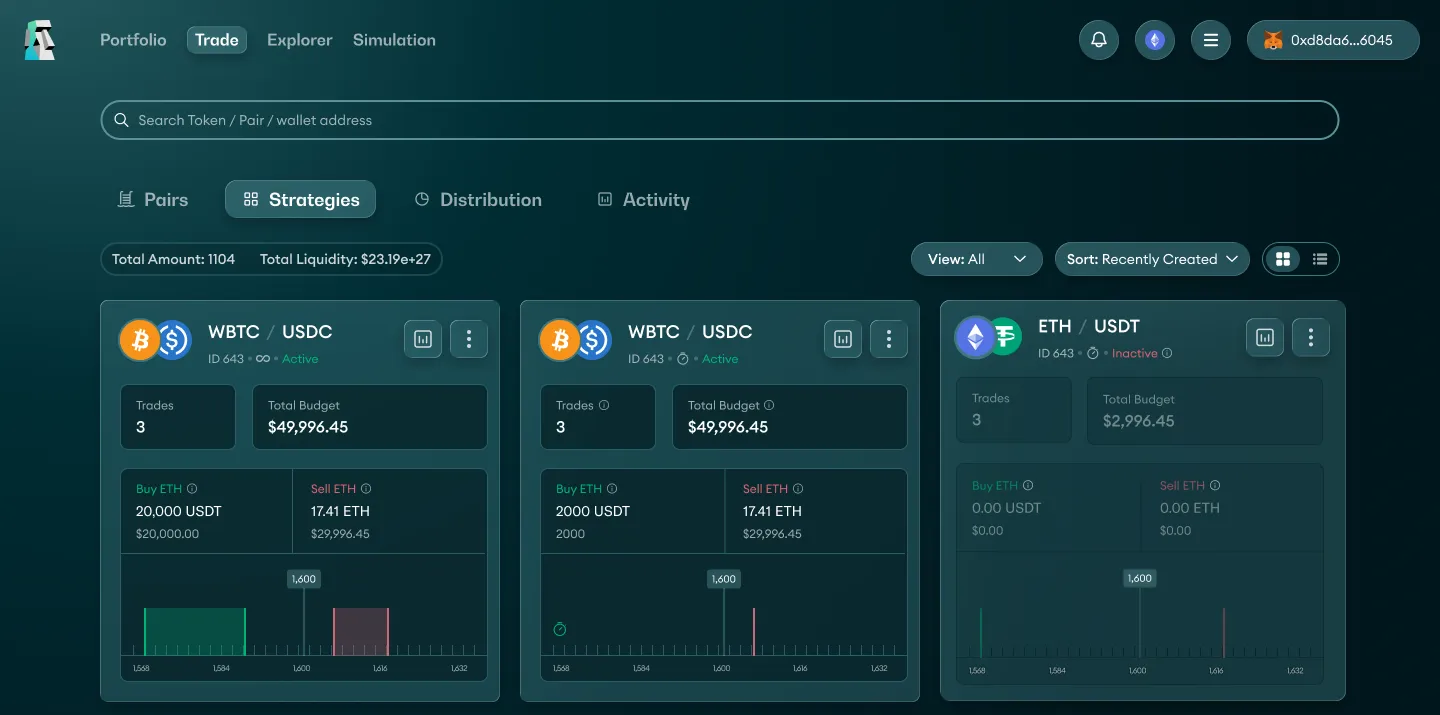Open wallet 0xd8da6...6045 account button
Image resolution: width=1440 pixels, height=715 pixels.
point(1333,40)
